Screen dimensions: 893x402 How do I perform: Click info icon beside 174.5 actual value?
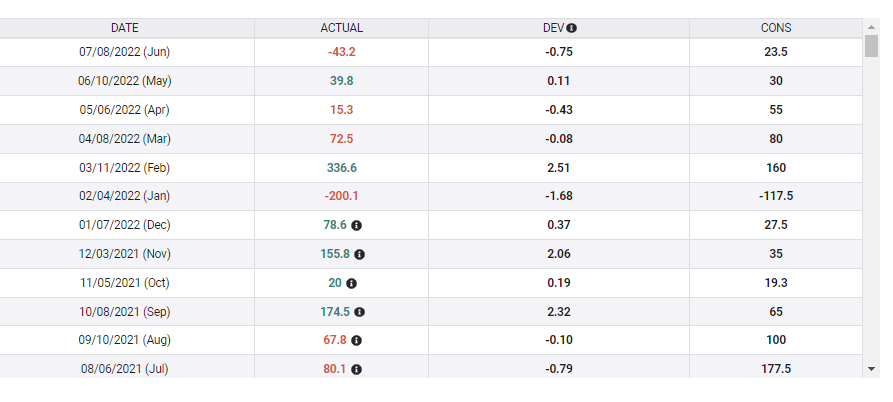tap(359, 312)
